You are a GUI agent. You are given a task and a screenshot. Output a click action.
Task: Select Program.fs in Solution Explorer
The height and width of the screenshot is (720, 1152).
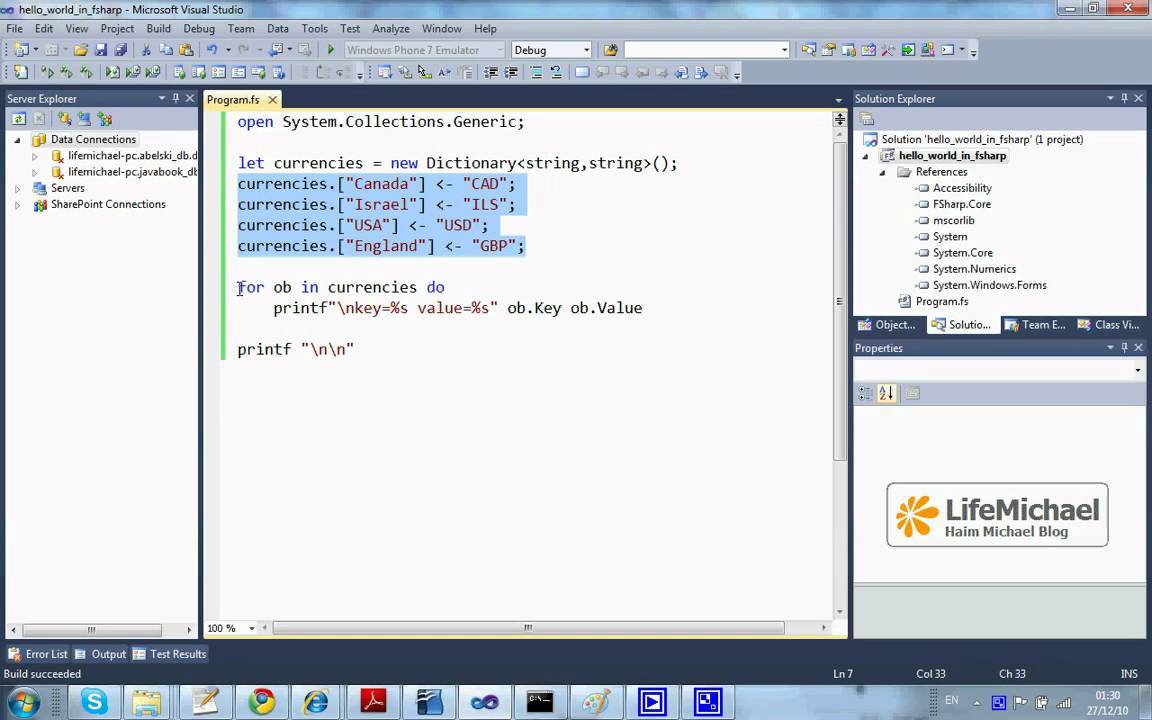coord(941,301)
